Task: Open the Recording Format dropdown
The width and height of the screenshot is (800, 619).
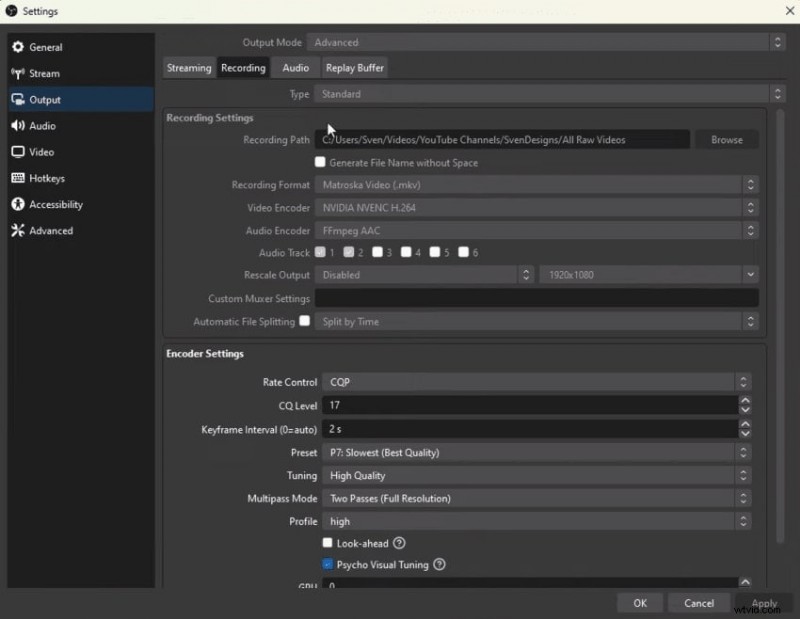Action: click(536, 185)
